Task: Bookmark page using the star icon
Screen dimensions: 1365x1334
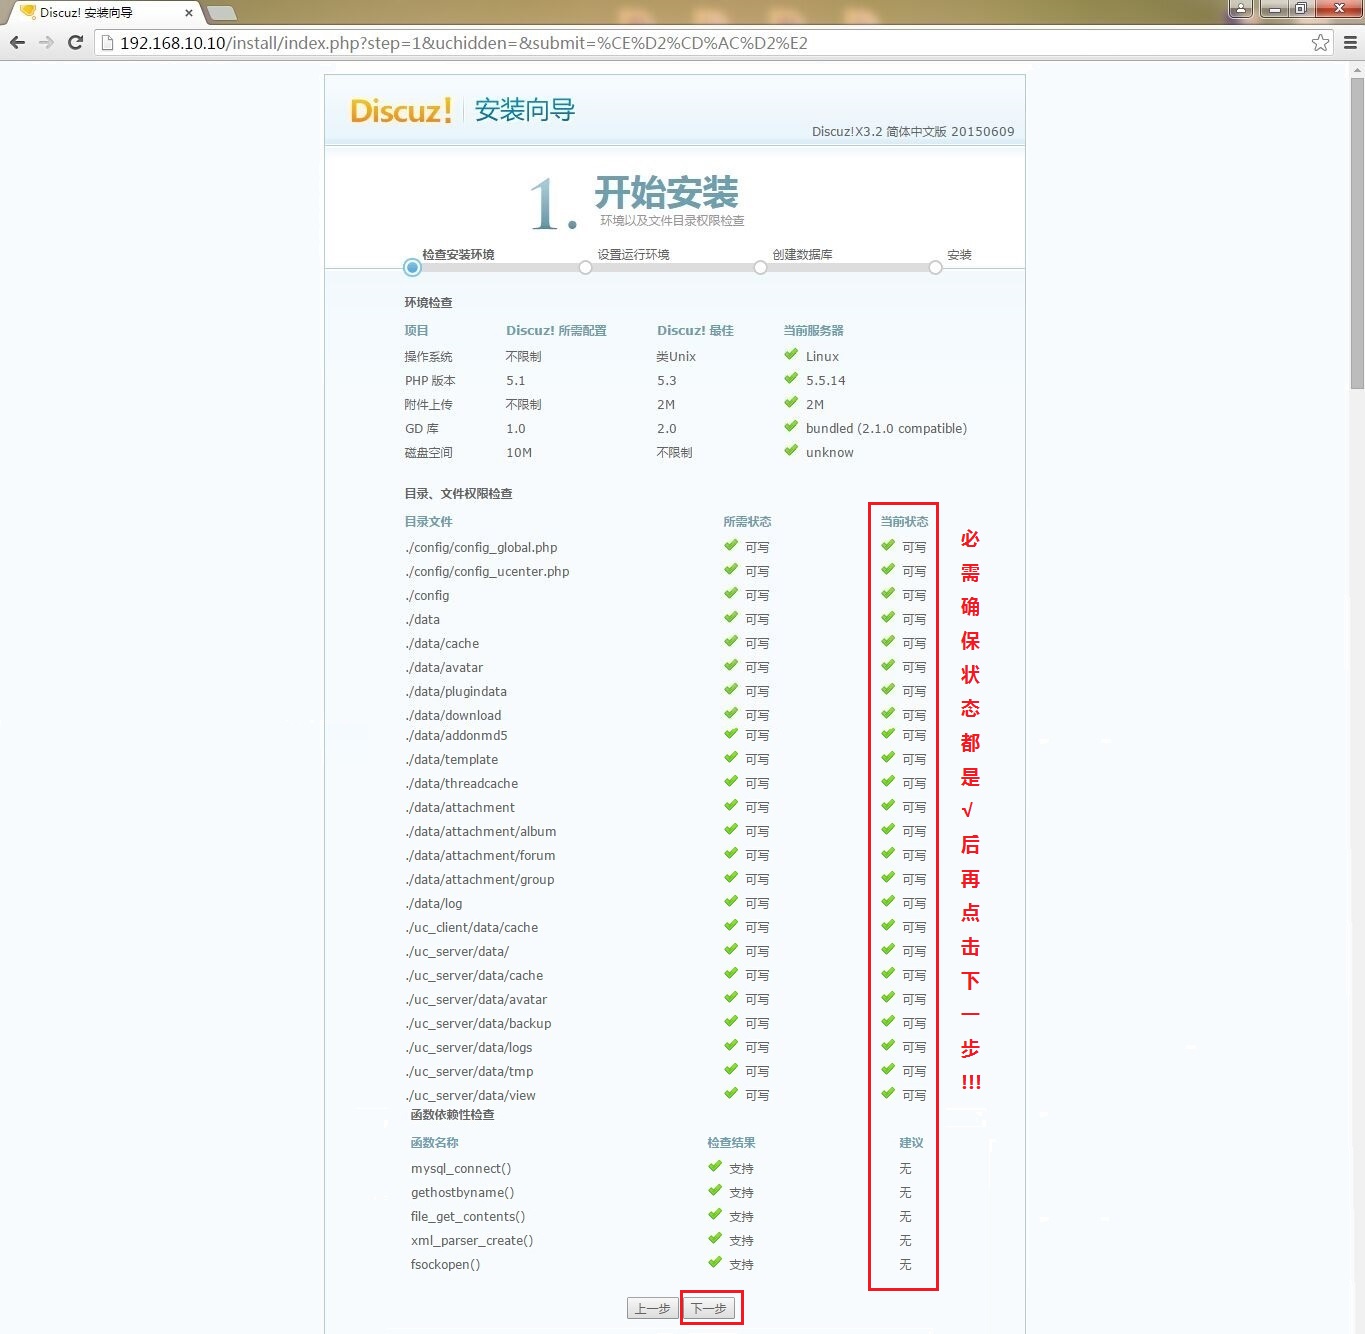Action: tap(1320, 43)
